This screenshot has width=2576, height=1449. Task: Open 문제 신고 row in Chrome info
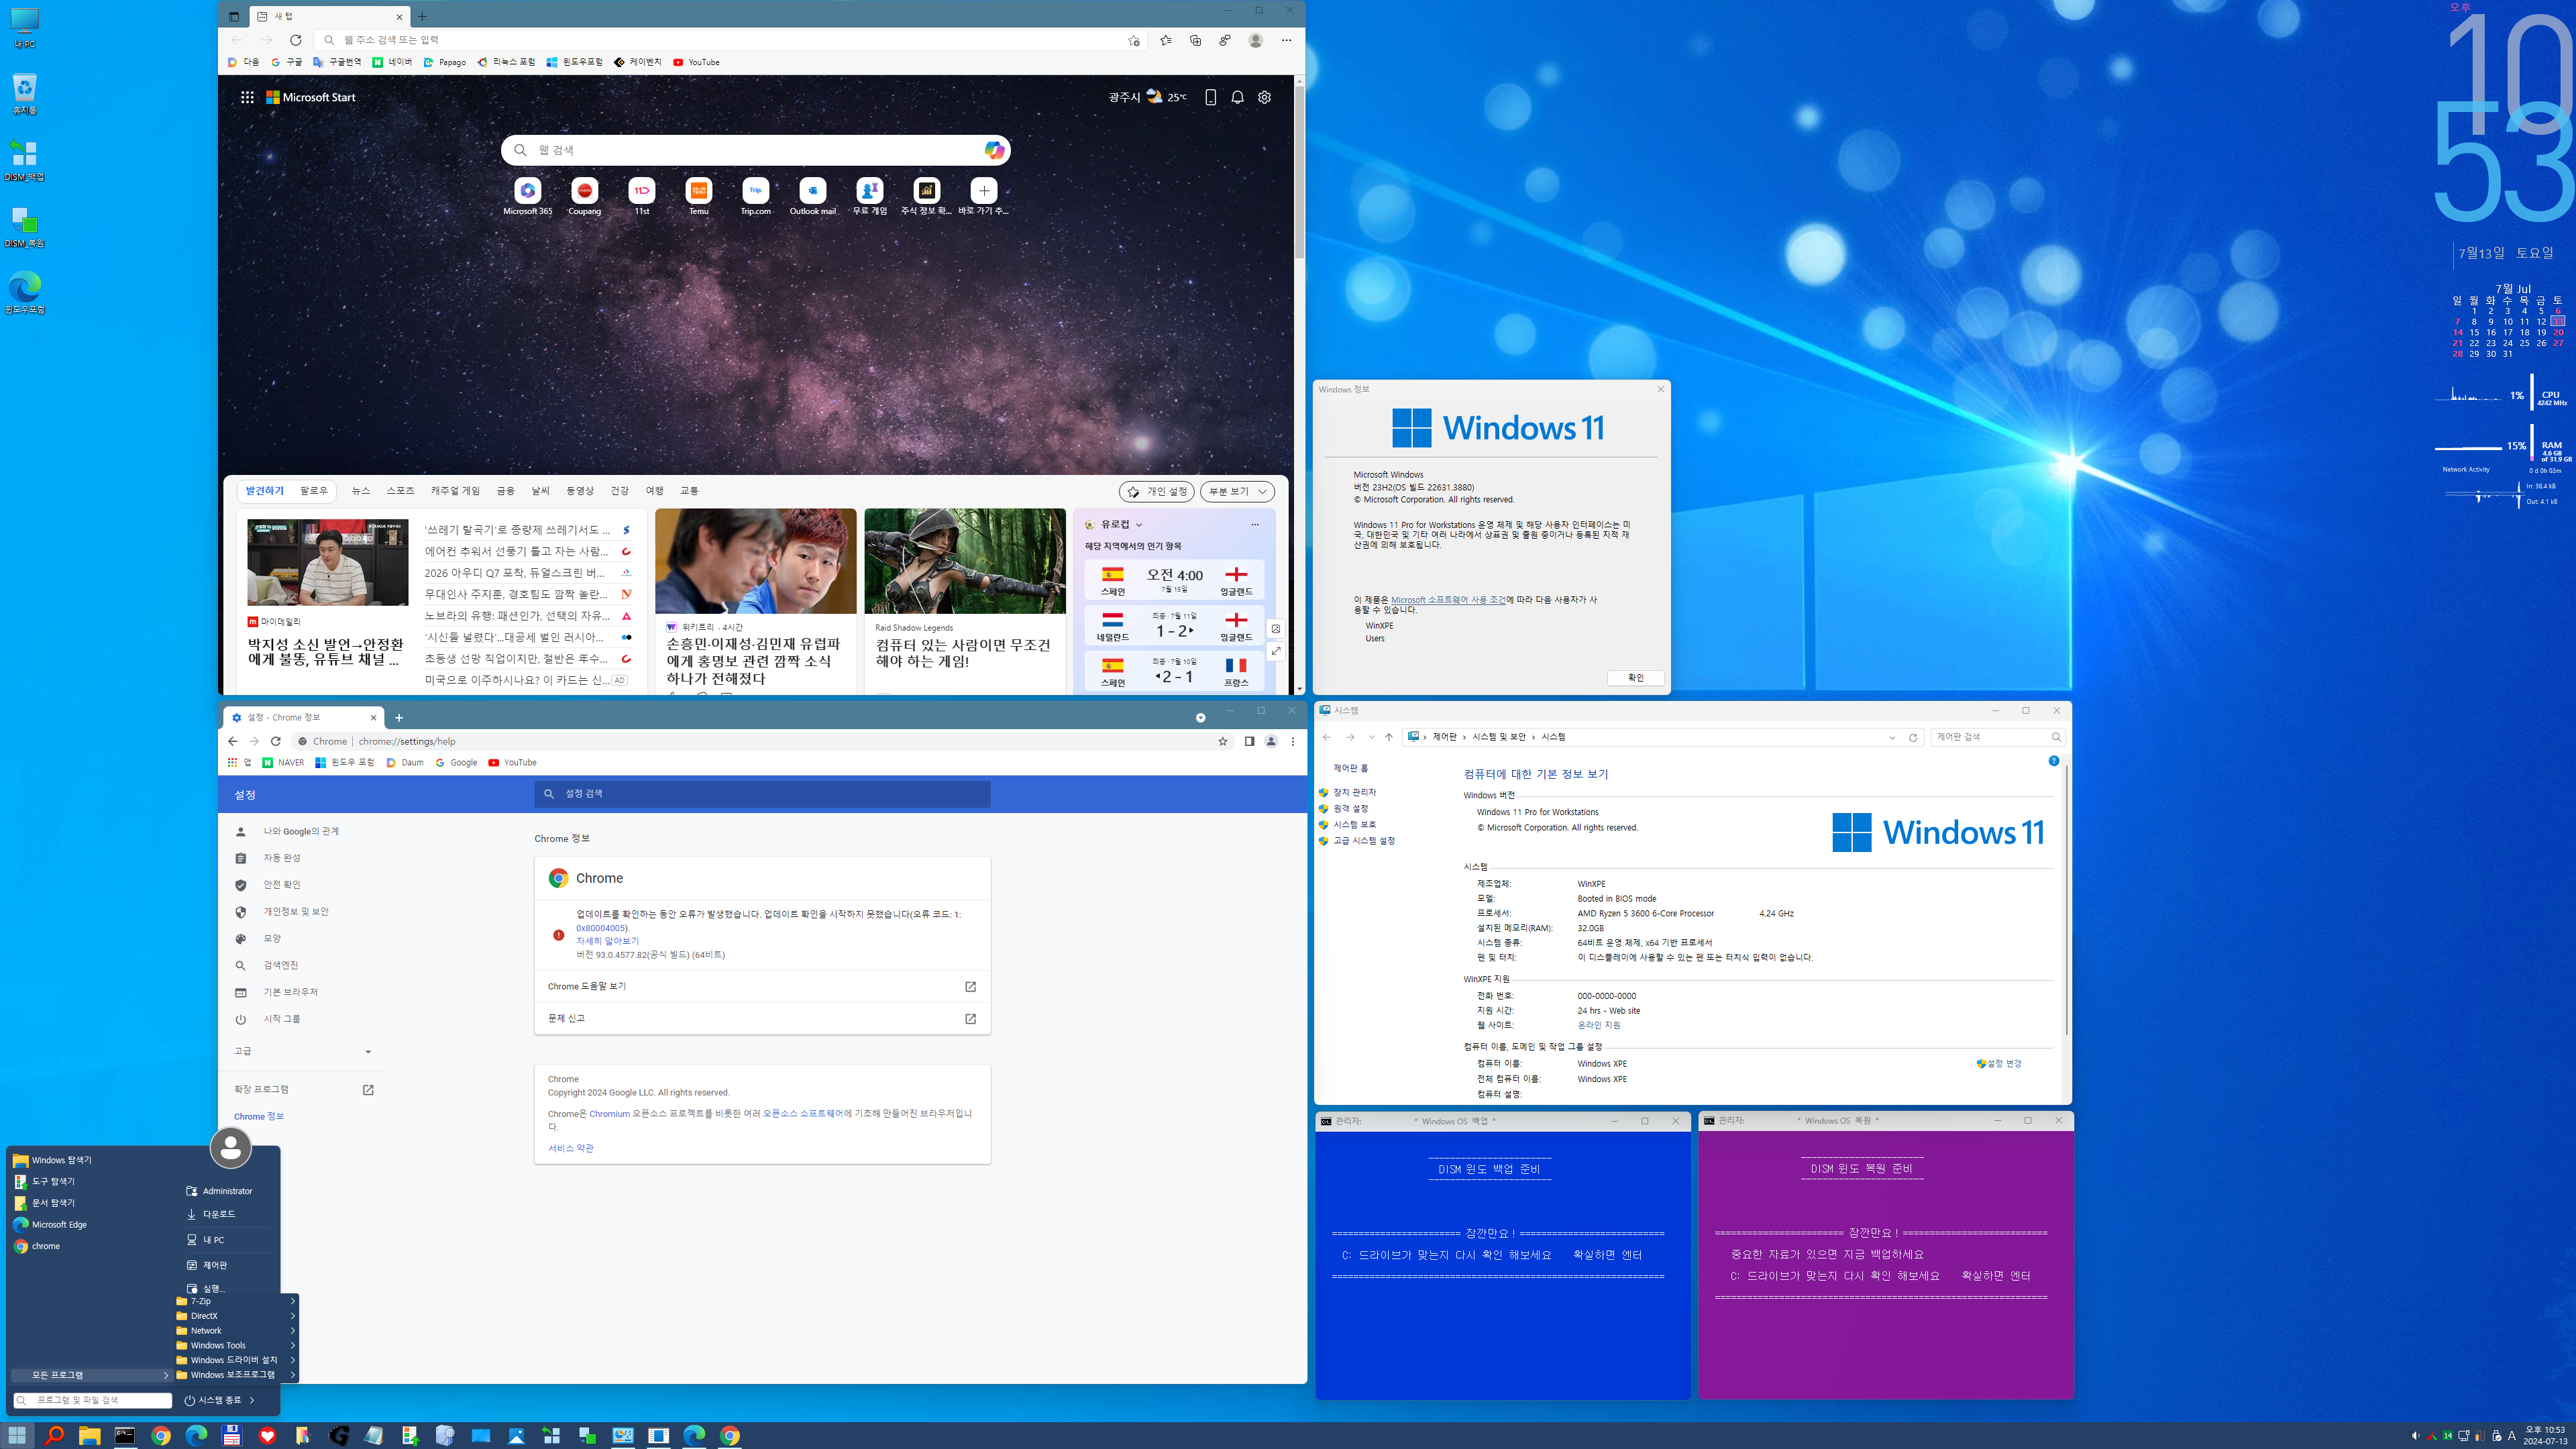[x=762, y=1018]
